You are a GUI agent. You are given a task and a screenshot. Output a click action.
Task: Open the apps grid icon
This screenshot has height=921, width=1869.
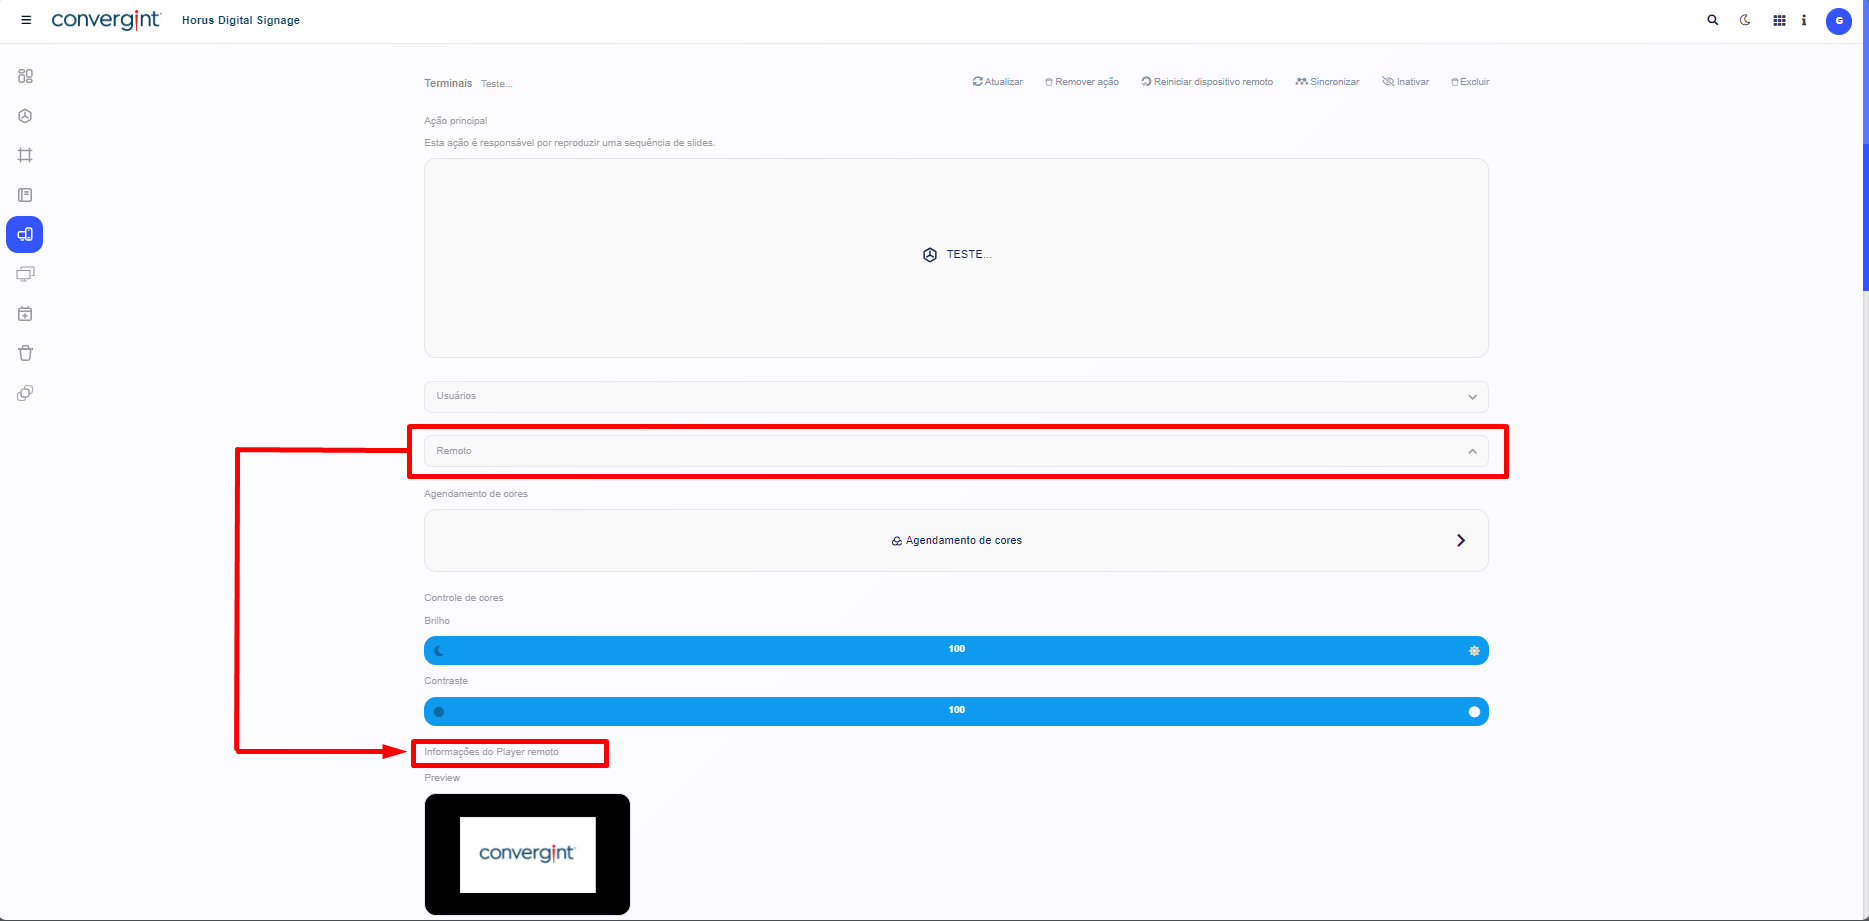[1779, 20]
